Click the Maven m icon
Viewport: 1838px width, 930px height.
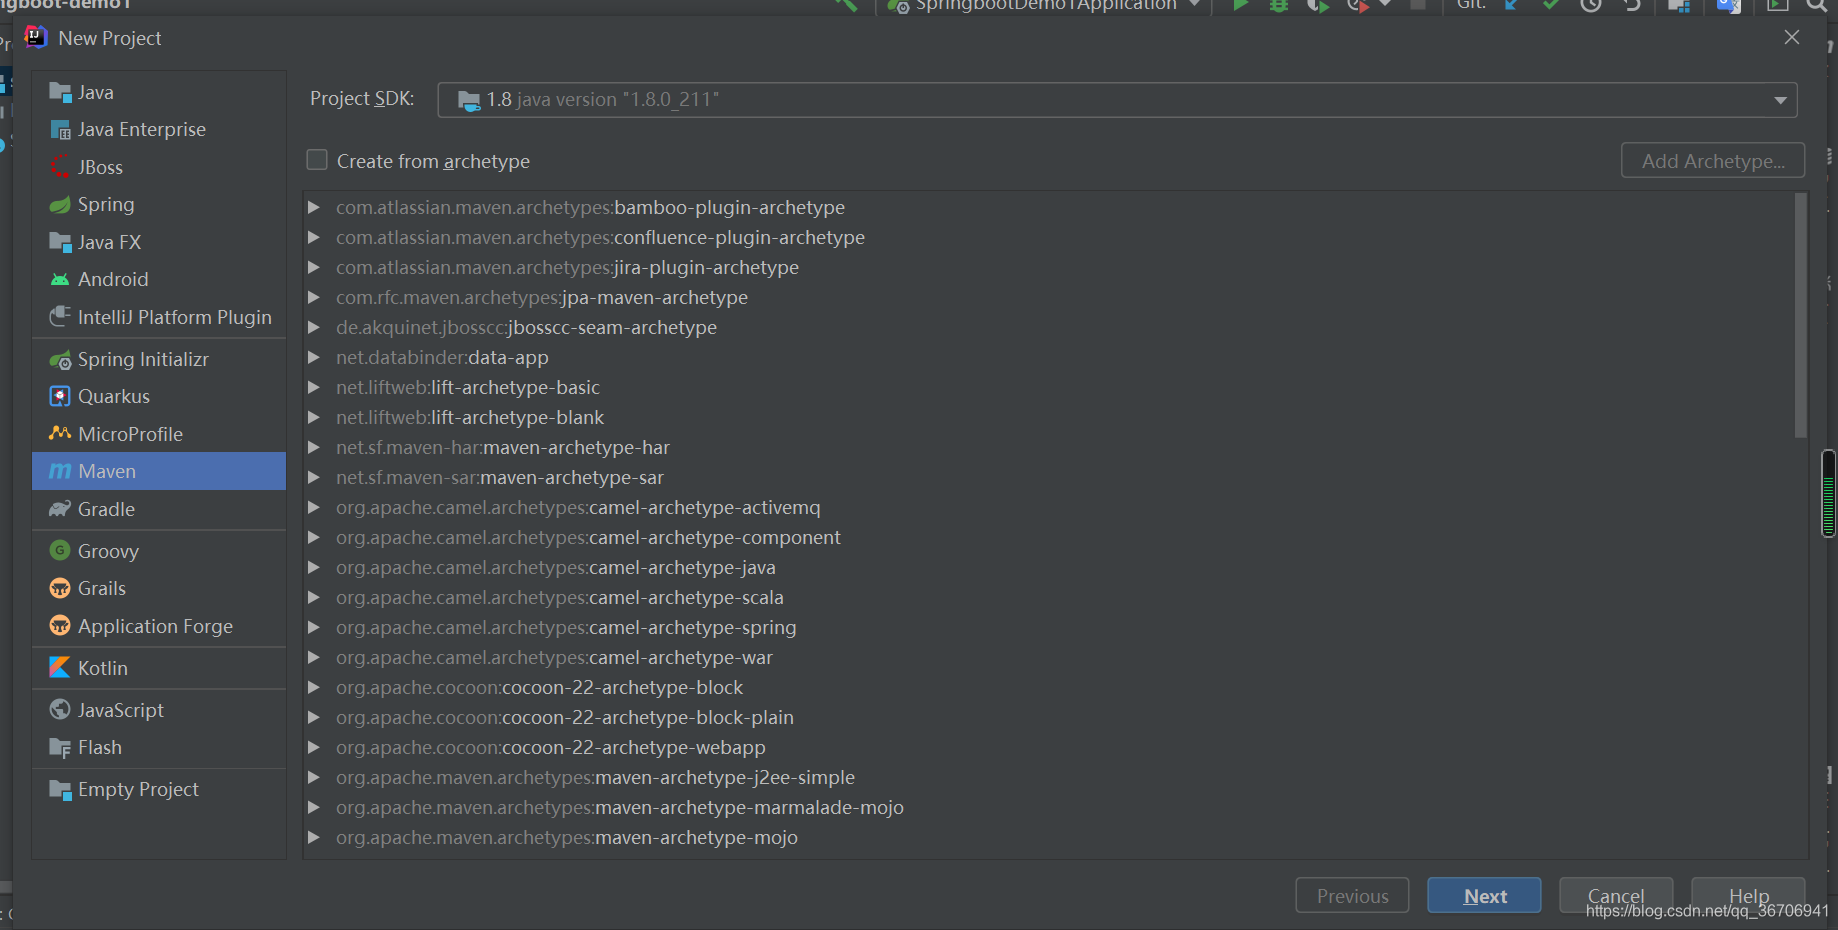pos(60,471)
